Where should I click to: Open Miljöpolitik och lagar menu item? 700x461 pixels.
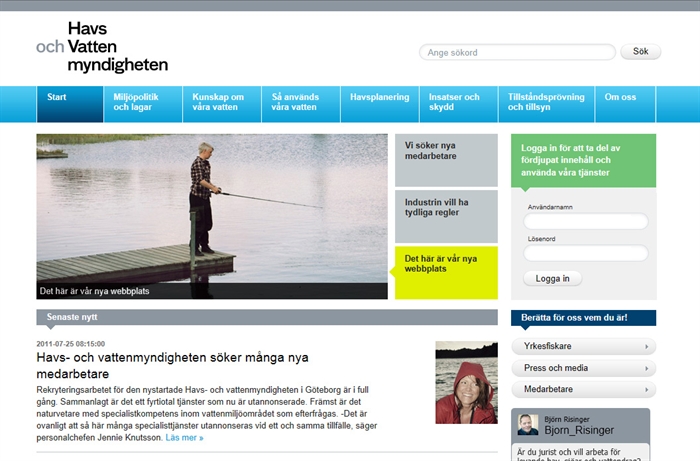(x=143, y=104)
